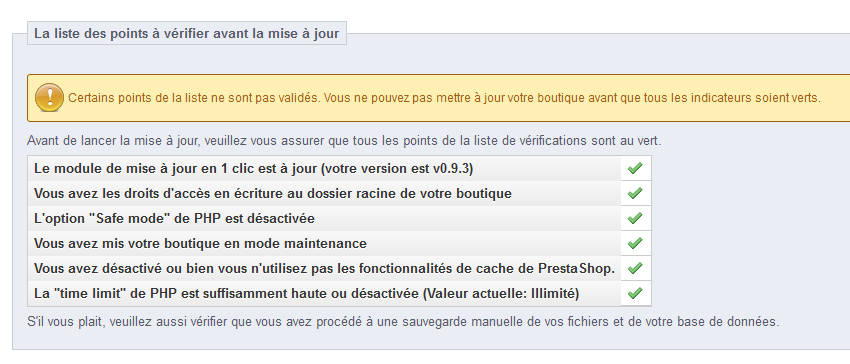Select the boutique en mode maintenance row

(339, 243)
